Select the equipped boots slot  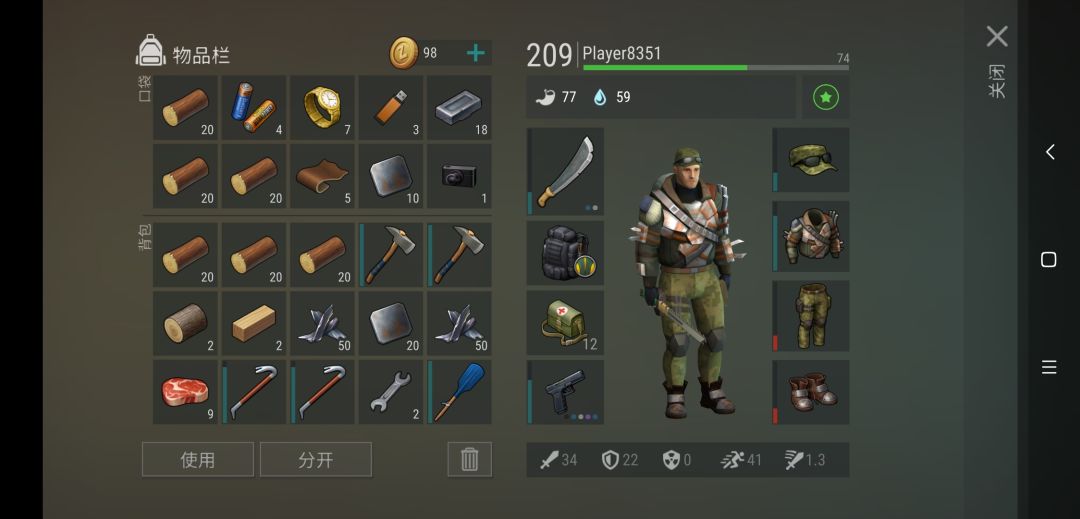811,392
